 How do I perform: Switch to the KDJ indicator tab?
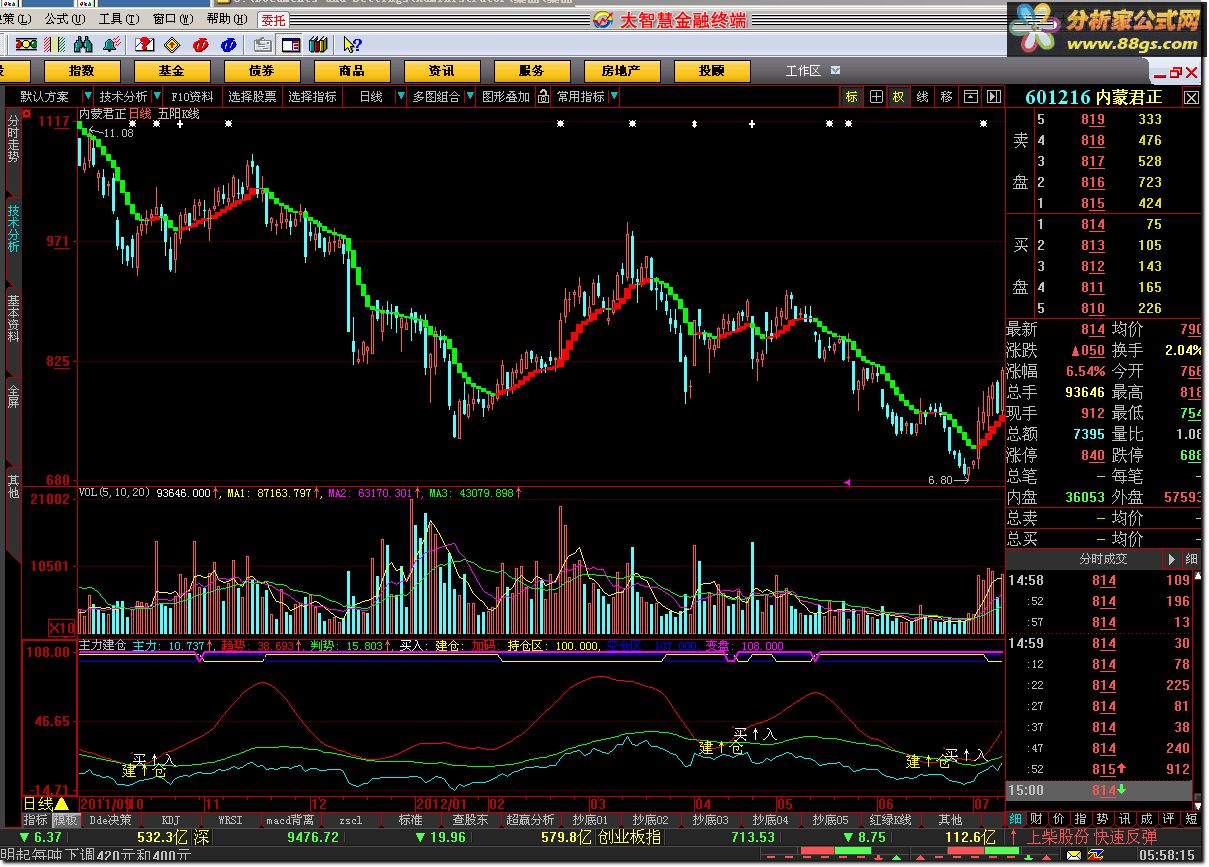(x=171, y=820)
